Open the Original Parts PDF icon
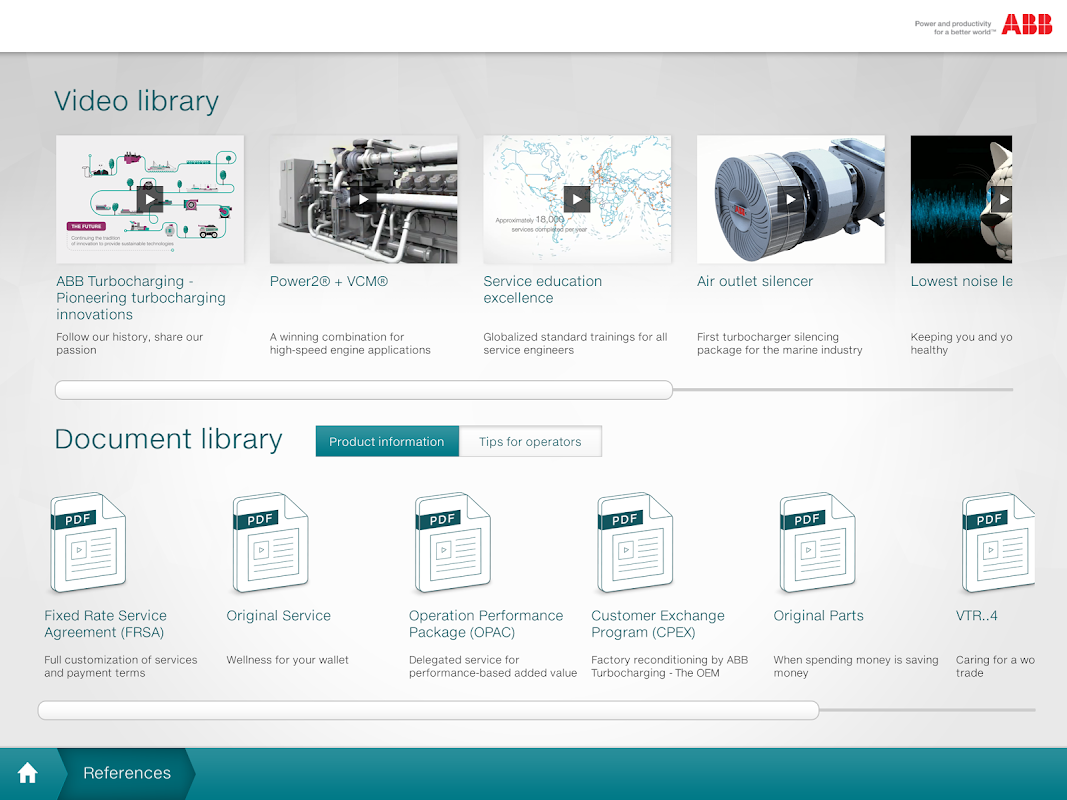 click(817, 543)
